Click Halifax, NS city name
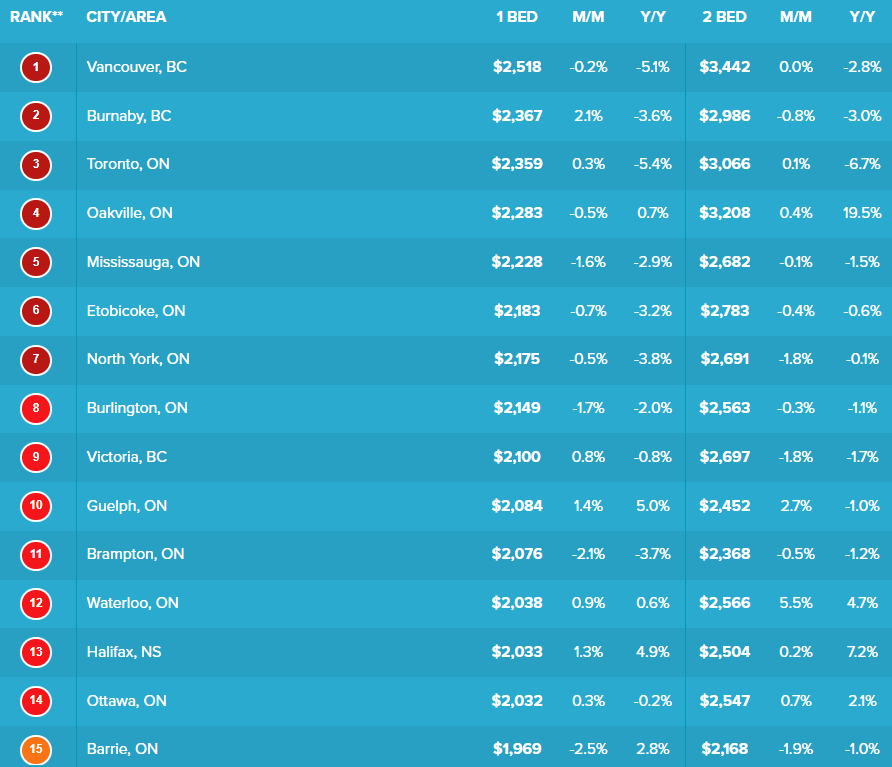 coord(124,652)
